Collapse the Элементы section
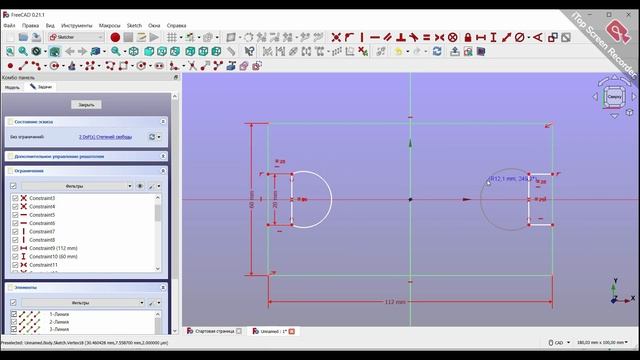This screenshot has width=640, height=360. pyautogui.click(x=163, y=288)
